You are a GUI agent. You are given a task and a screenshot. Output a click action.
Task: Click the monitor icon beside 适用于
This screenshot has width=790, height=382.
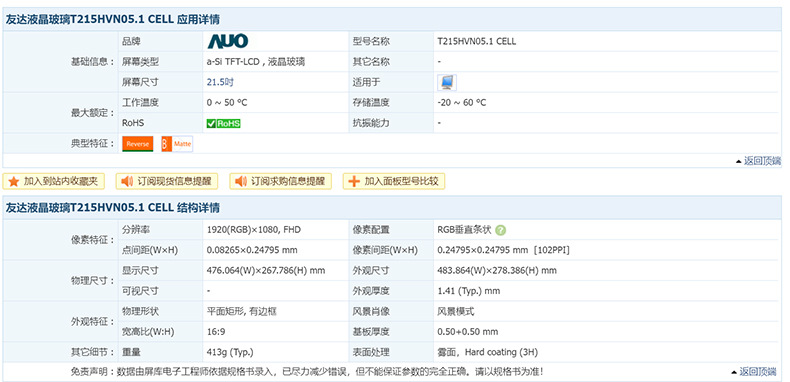tap(447, 82)
